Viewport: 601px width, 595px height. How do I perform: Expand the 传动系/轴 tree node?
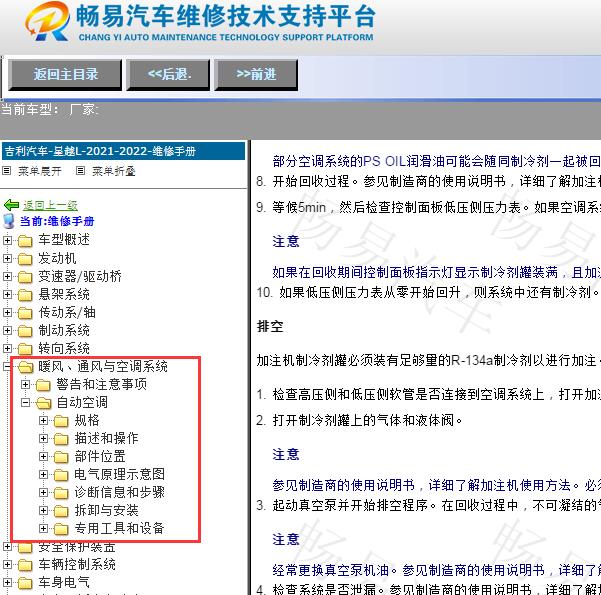[7, 312]
